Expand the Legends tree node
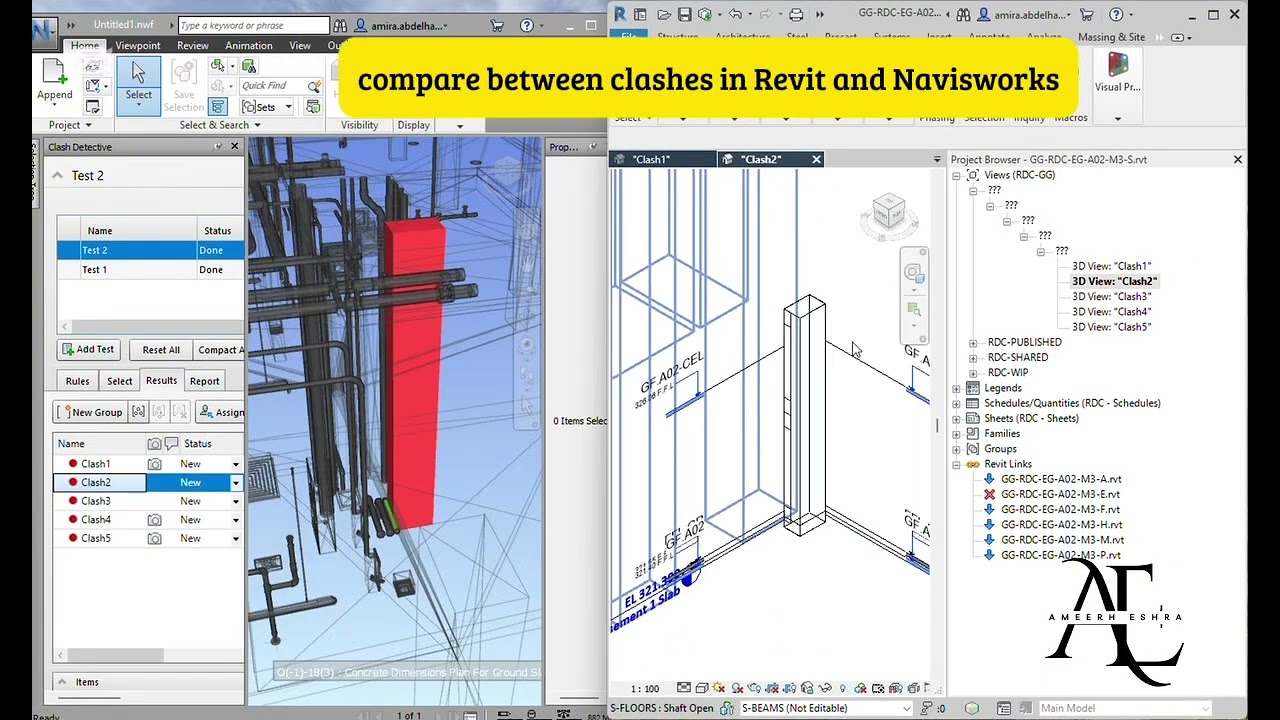 click(956, 388)
